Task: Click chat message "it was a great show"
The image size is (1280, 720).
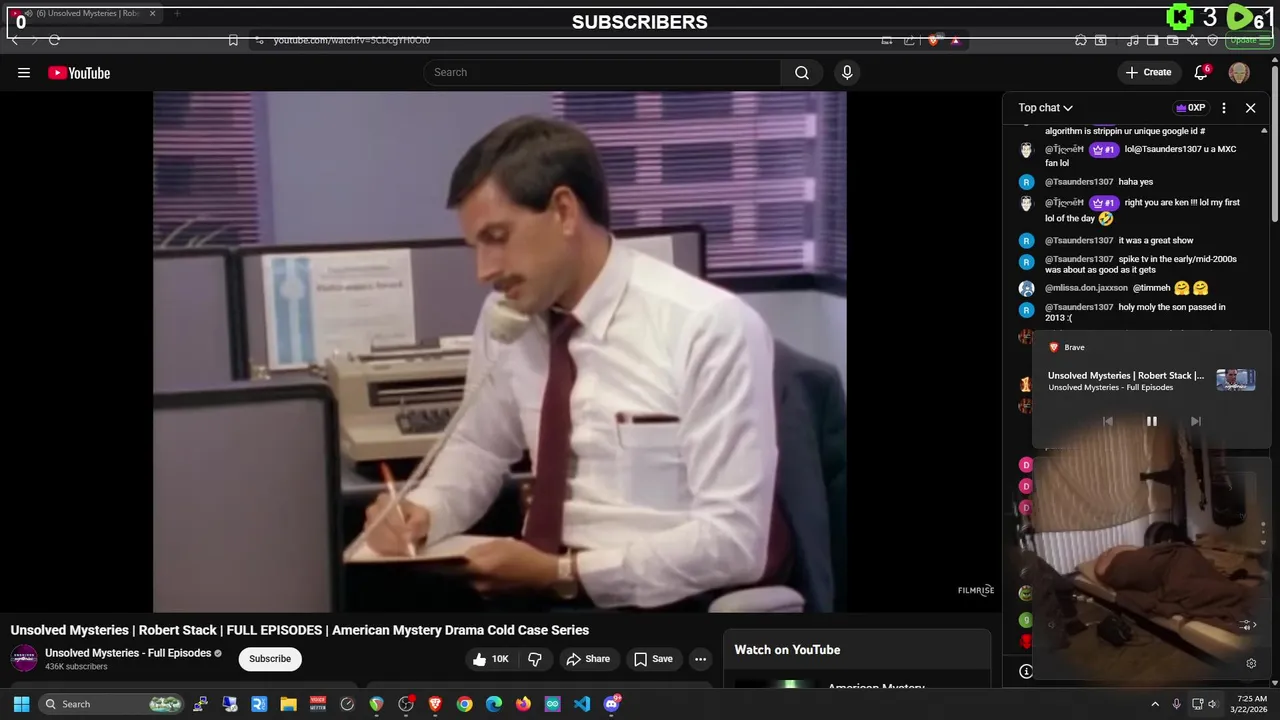Action: tap(1156, 240)
